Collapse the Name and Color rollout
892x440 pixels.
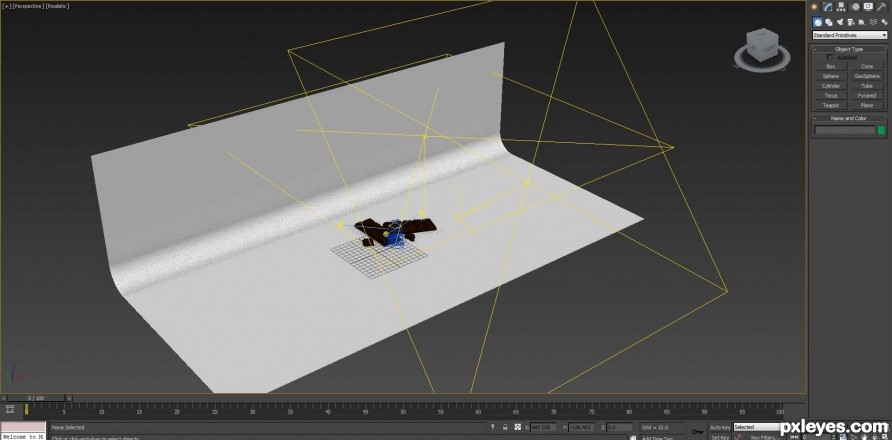click(849, 118)
